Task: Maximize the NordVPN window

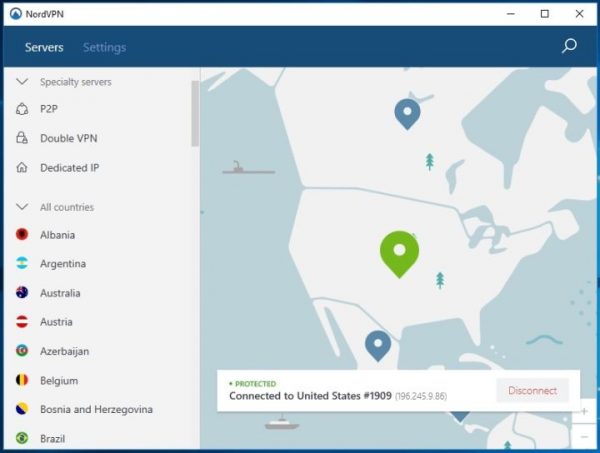Action: coord(545,14)
